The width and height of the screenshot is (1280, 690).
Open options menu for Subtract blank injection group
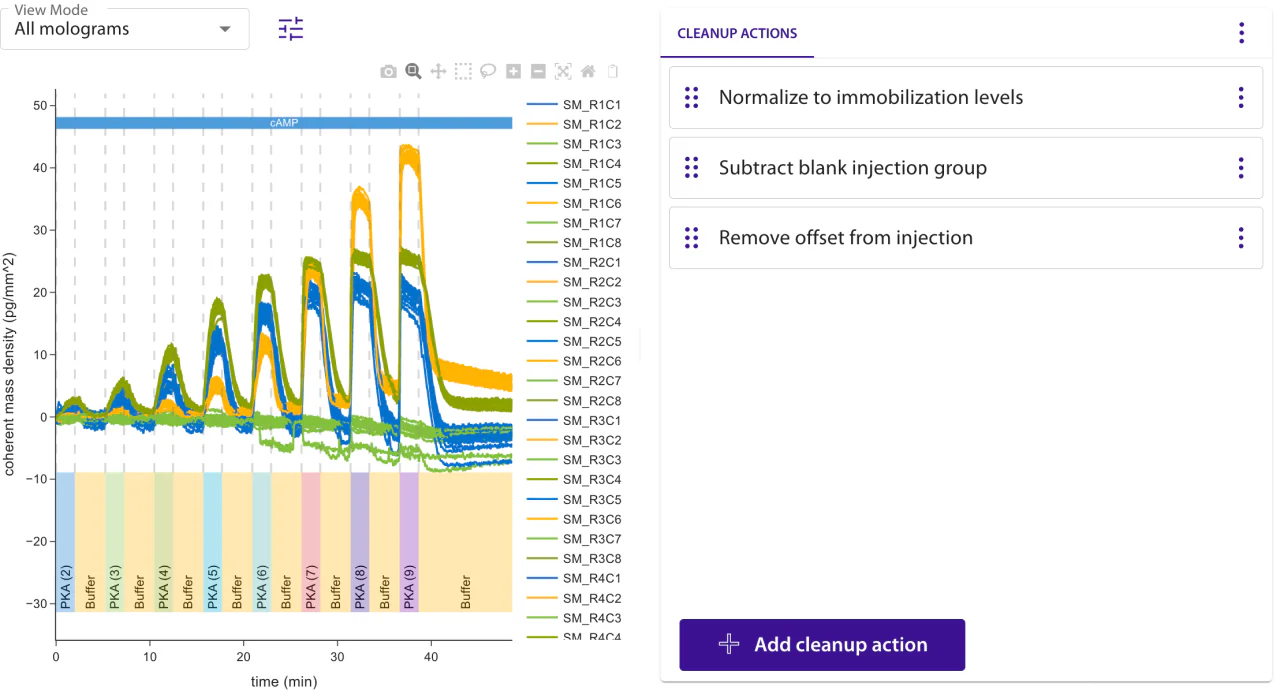pos(1241,167)
